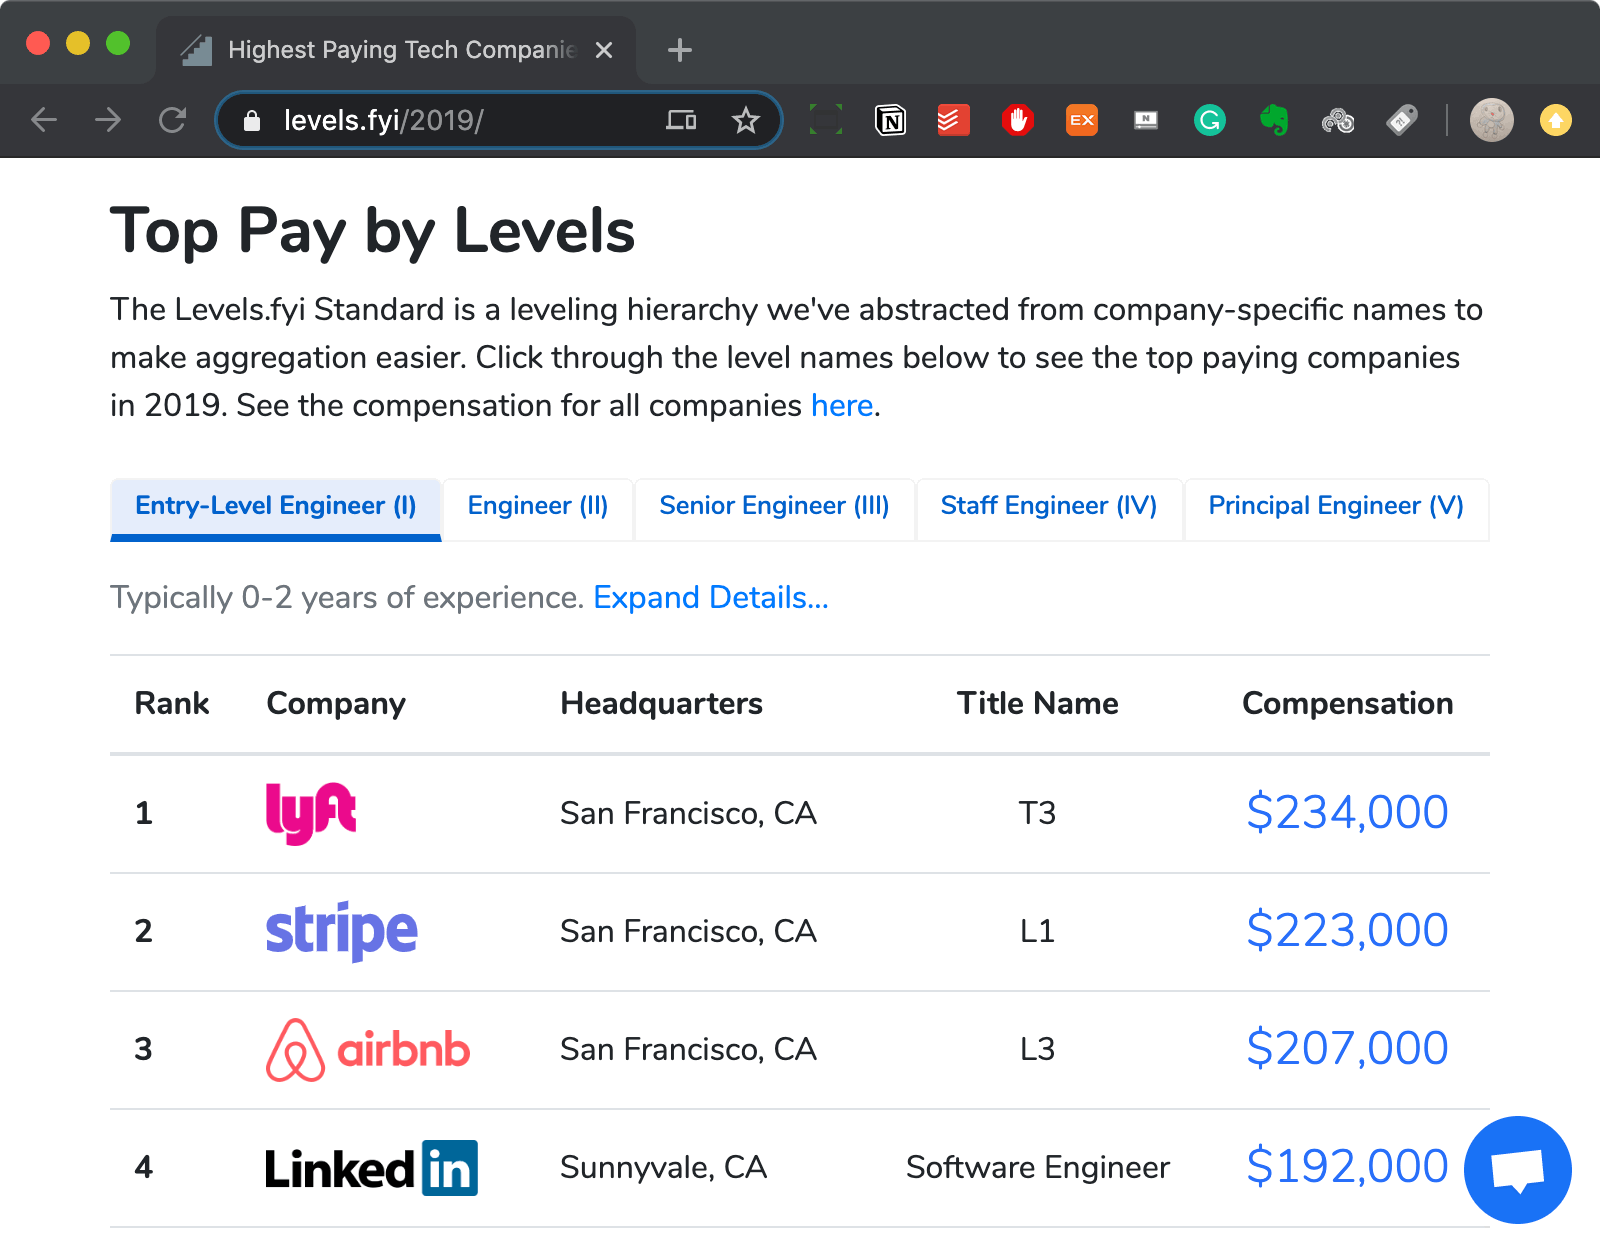Click the L1 title cell
Screen dimensions: 1600x1252
click(1038, 932)
